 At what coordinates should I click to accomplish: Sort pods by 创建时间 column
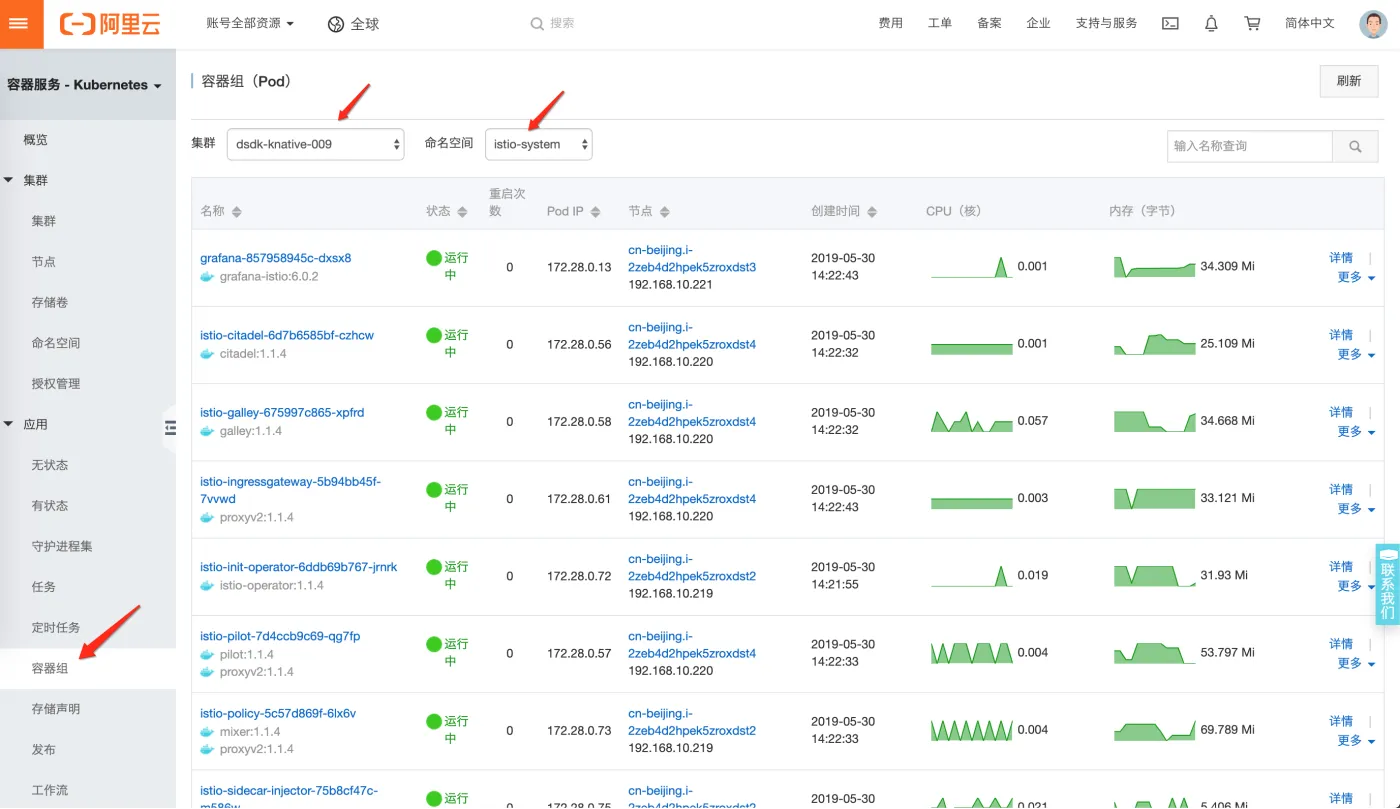tap(872, 212)
